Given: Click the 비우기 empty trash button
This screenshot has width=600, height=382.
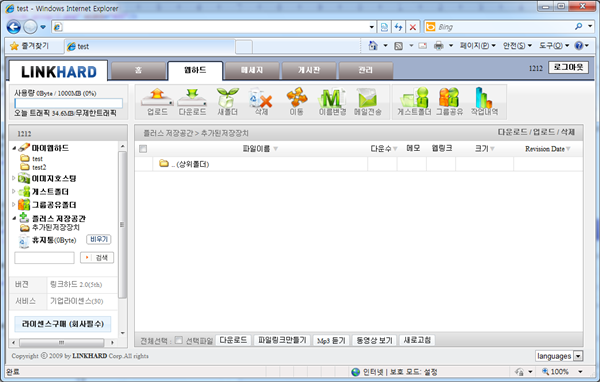Looking at the screenshot, I should click(x=99, y=239).
